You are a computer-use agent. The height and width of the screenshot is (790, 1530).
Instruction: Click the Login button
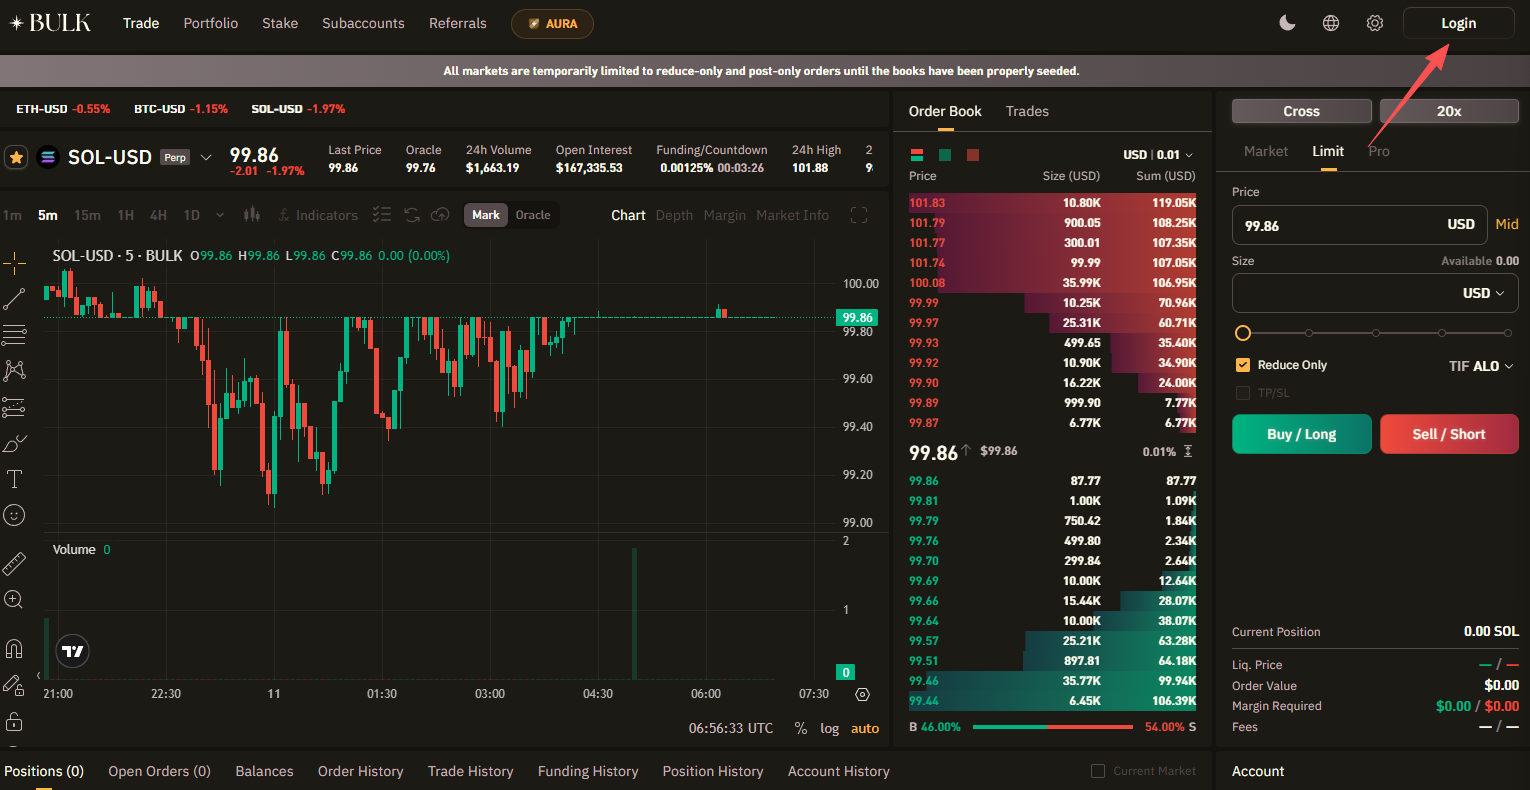pos(1458,23)
